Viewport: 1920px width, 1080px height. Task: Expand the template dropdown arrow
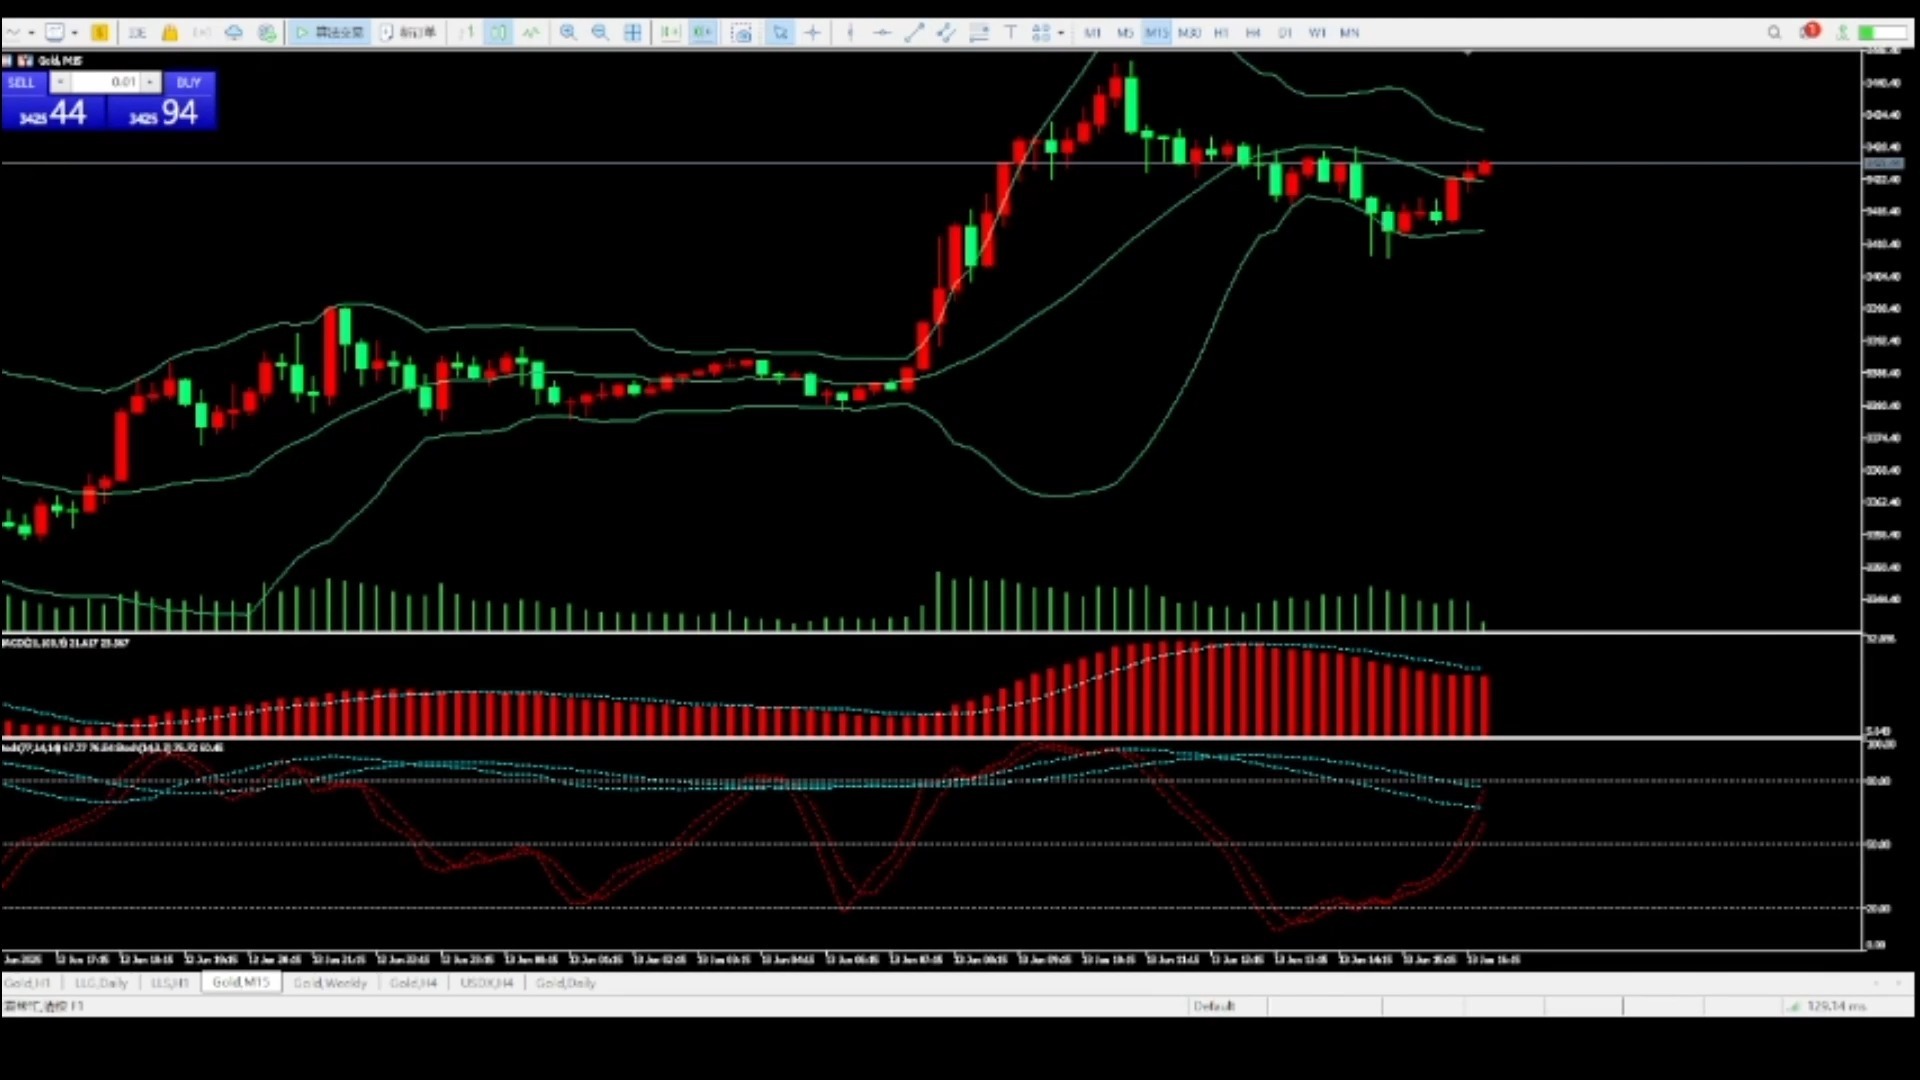tap(74, 33)
